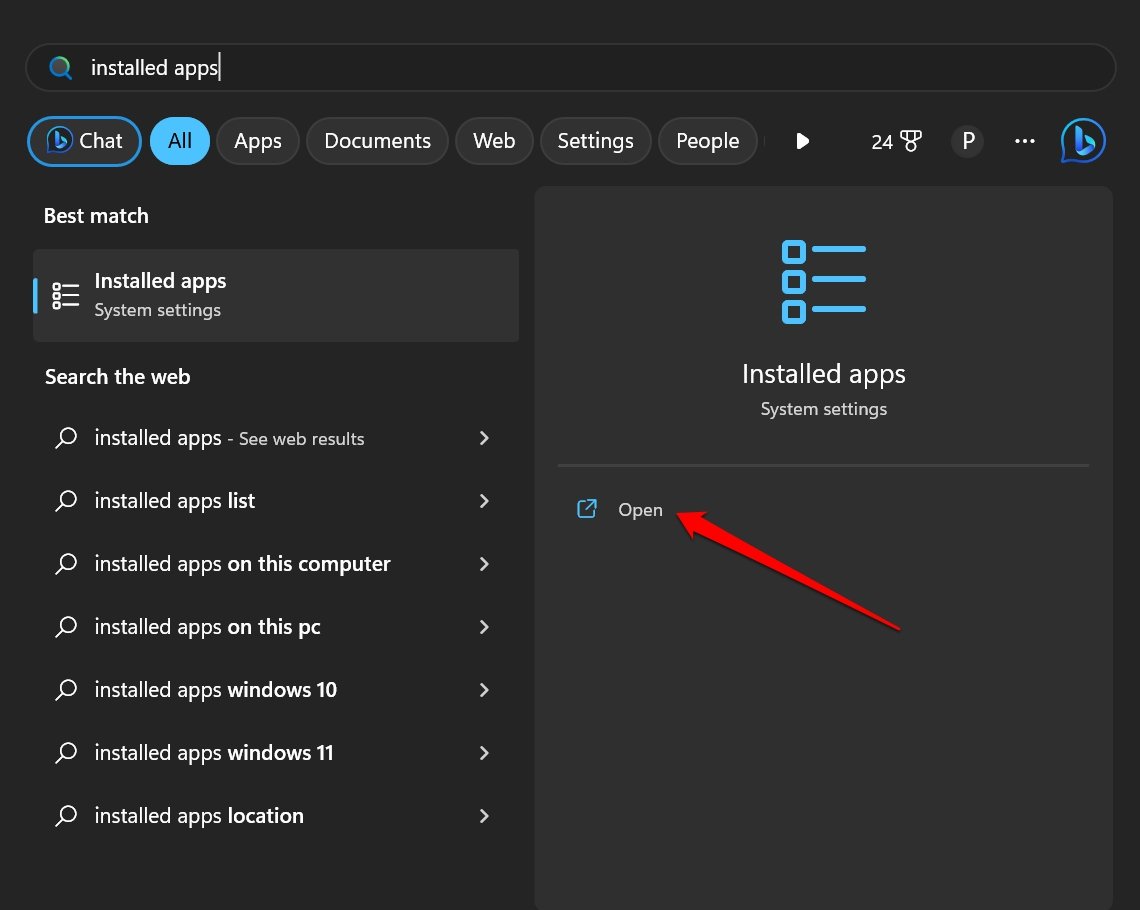Expand the 'installed apps list' suggestion arrow
The width and height of the screenshot is (1140, 910).
pyautogui.click(x=484, y=501)
